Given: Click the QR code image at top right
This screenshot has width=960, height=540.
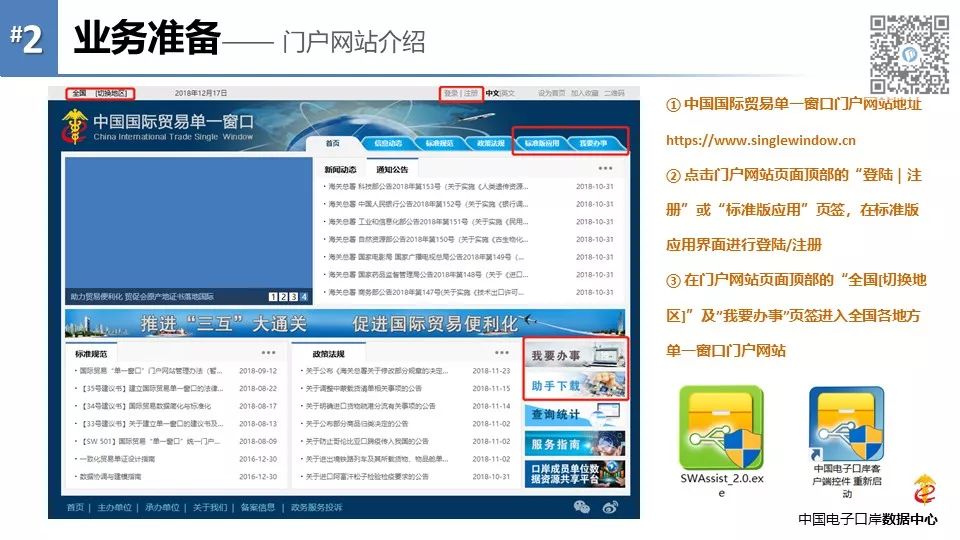Looking at the screenshot, I should [x=909, y=54].
